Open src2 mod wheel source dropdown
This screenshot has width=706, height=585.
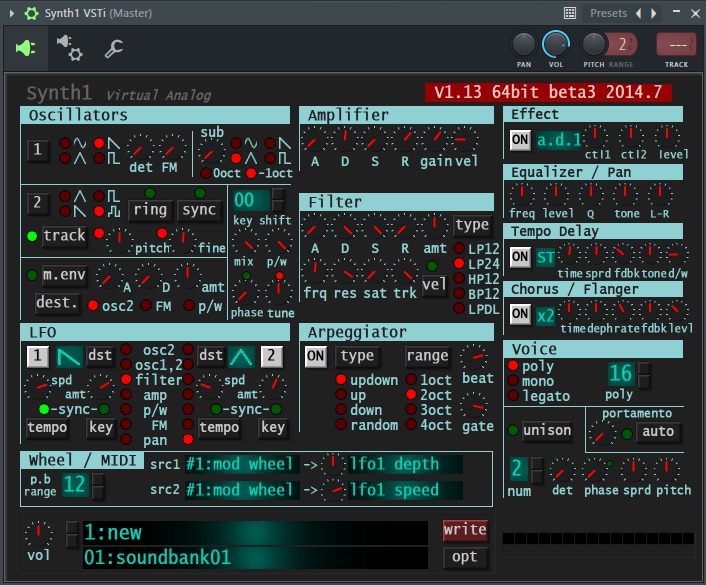[242, 490]
